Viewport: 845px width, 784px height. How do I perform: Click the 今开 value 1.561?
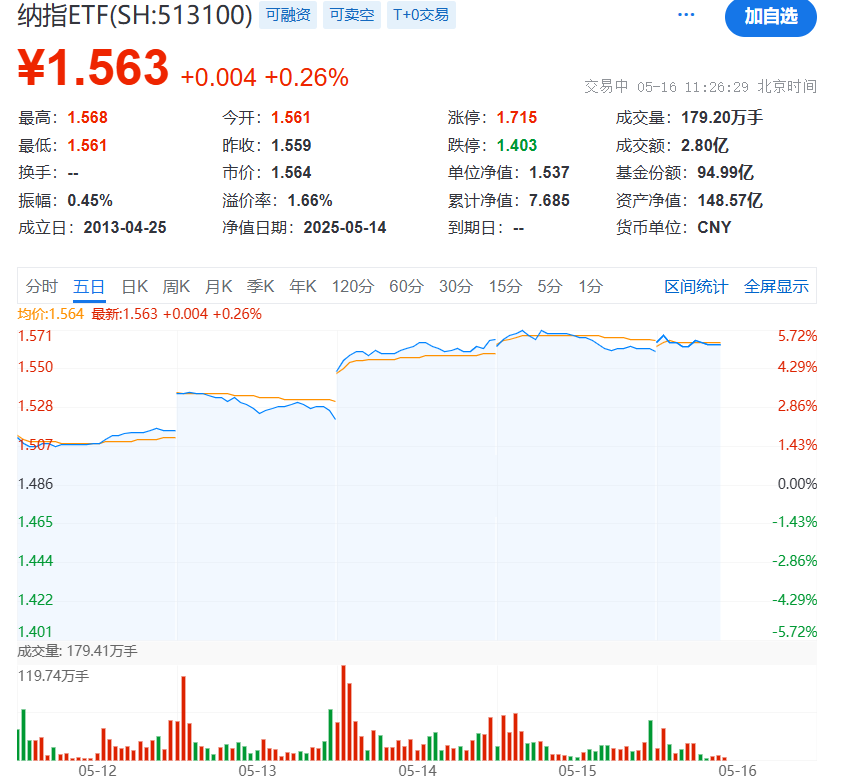coord(291,117)
